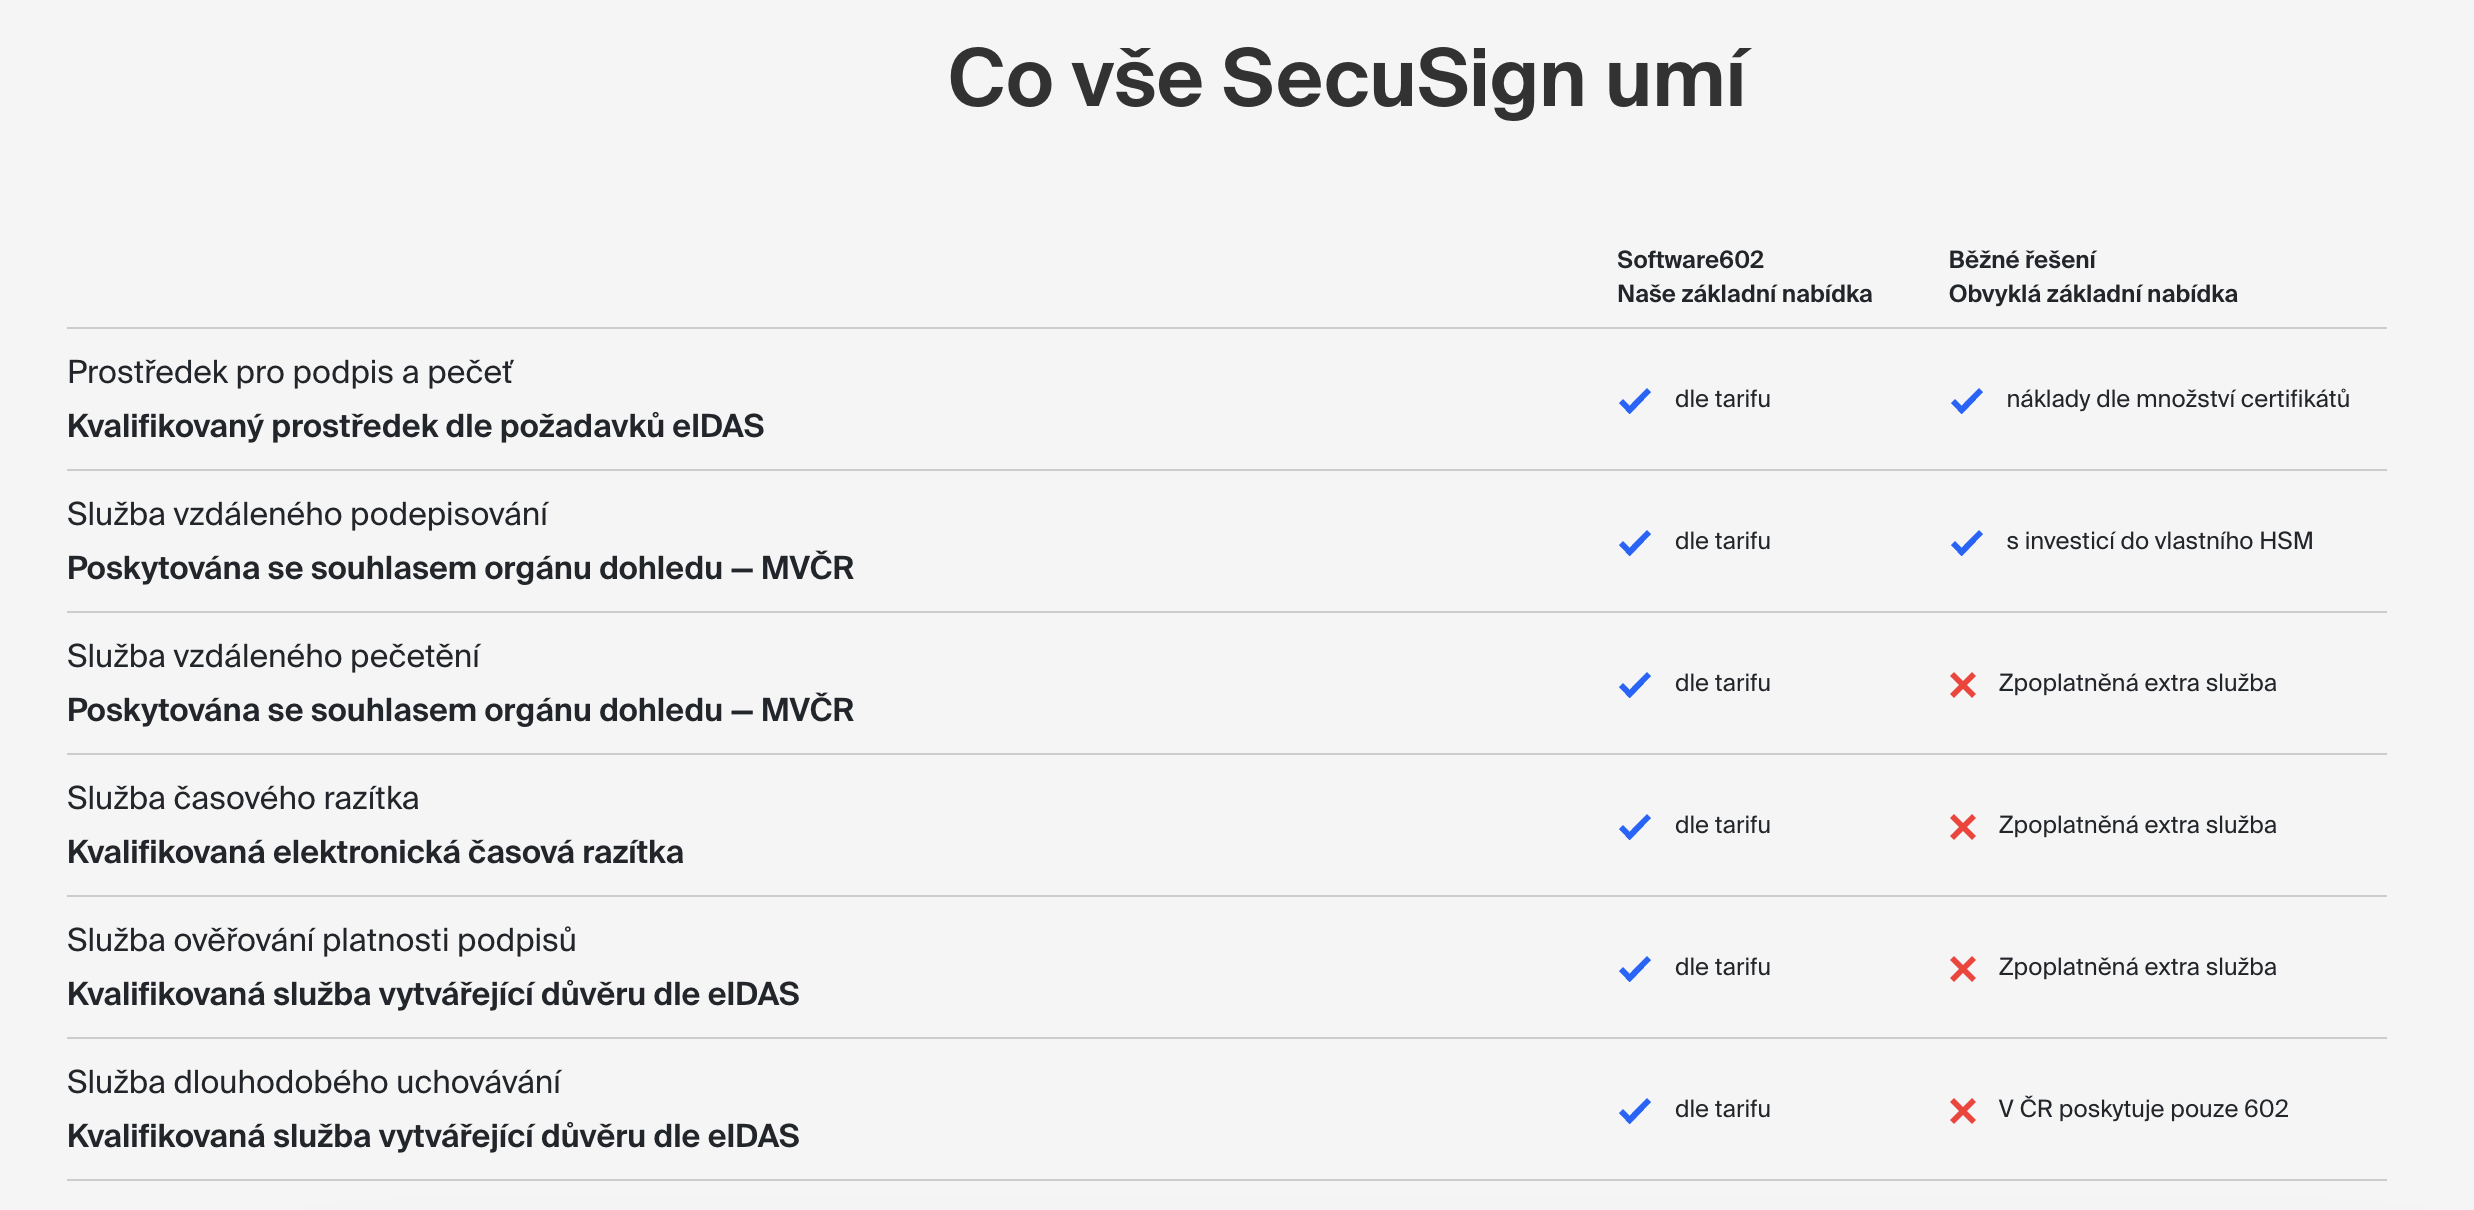Screen dimensions: 2474x1210
Task: Click the Software602 checkmark in the time stamp row
Action: click(1635, 826)
